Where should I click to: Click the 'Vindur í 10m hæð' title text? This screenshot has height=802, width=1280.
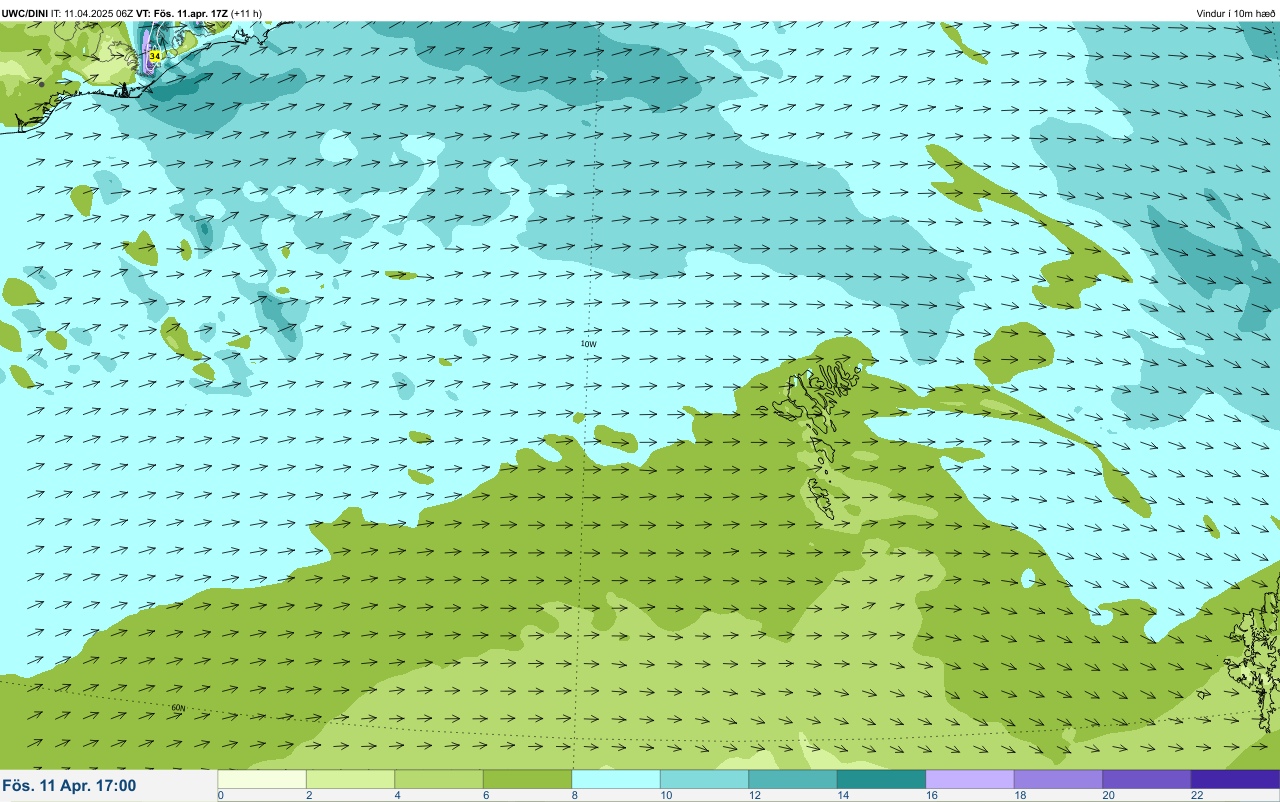pyautogui.click(x=1236, y=13)
